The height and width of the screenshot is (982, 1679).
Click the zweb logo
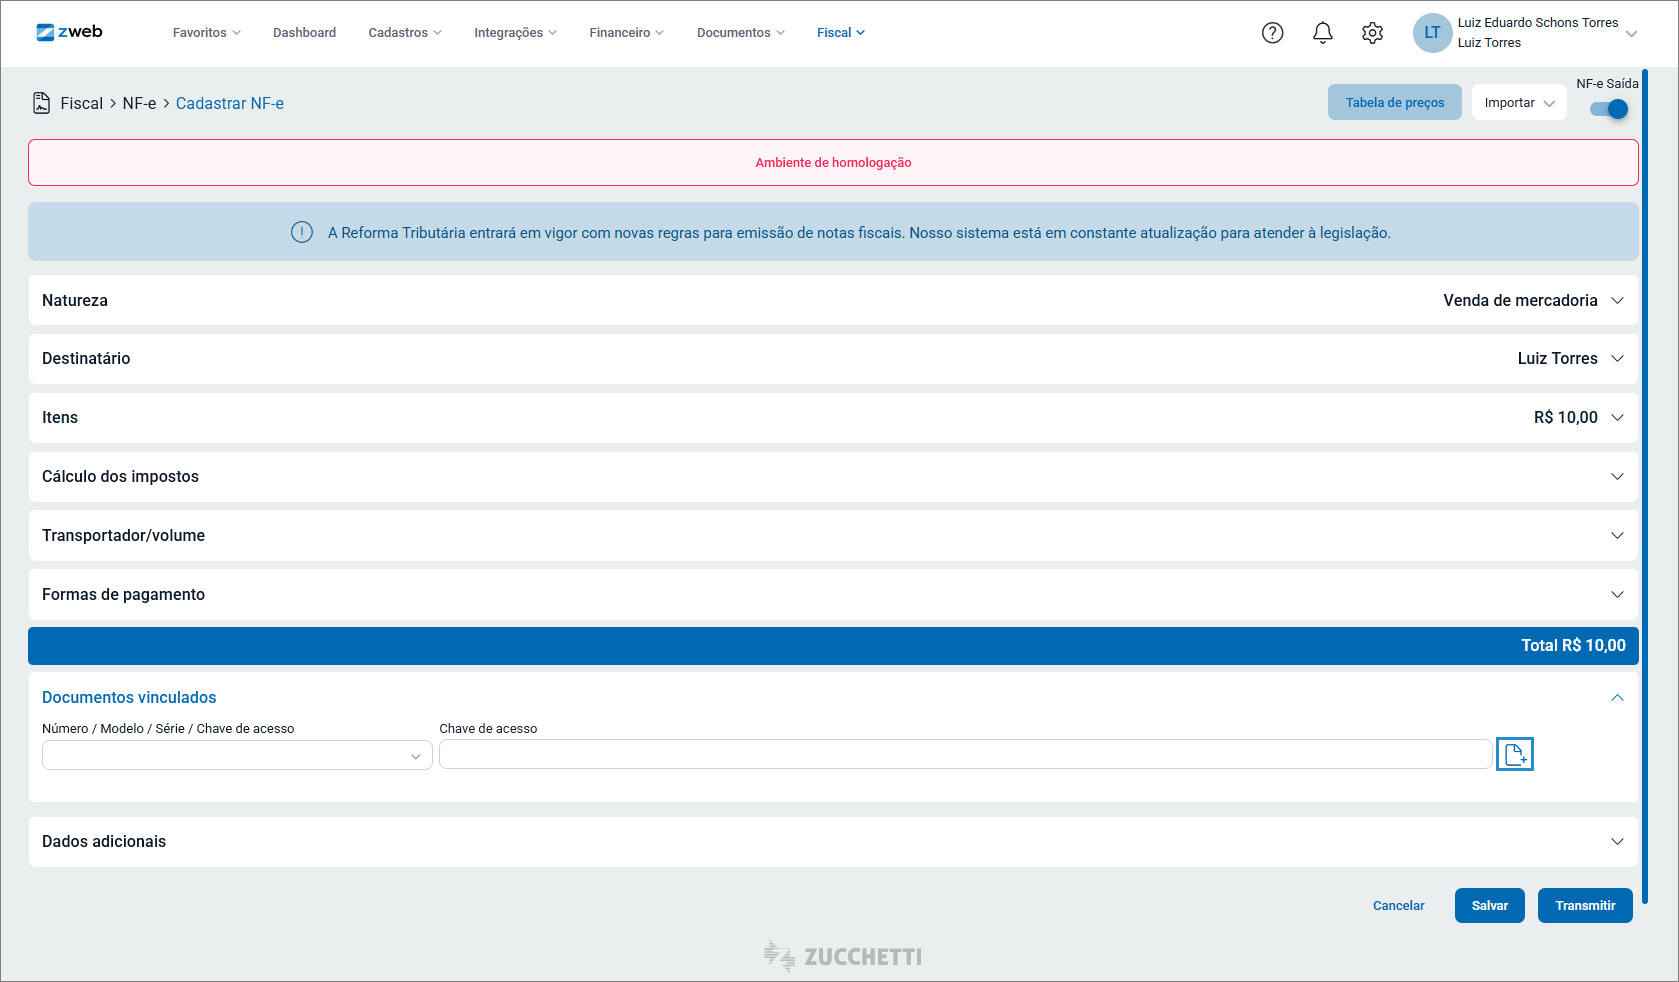pos(69,32)
